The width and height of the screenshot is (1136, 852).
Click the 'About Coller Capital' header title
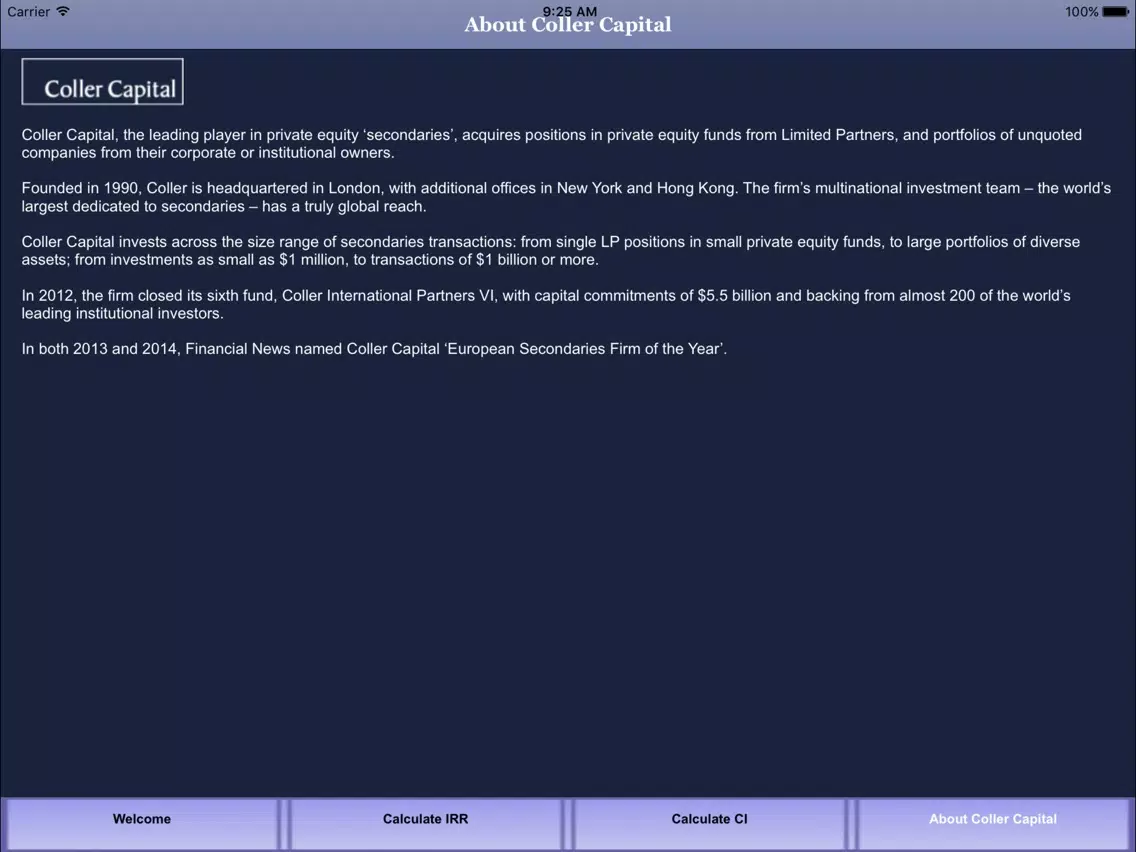click(x=568, y=25)
